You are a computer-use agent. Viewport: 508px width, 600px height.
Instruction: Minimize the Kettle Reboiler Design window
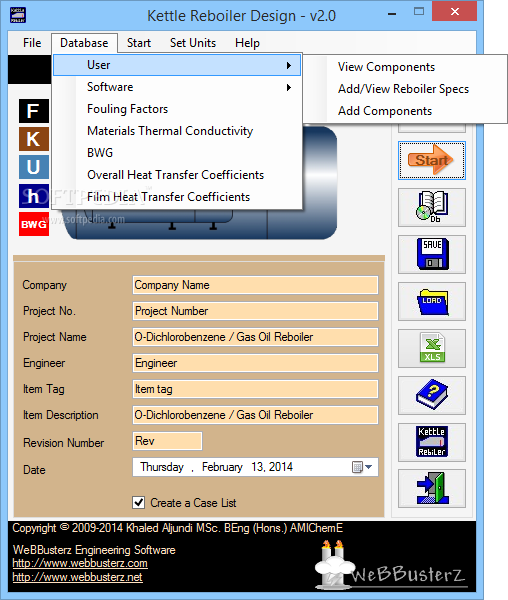[x=392, y=14]
